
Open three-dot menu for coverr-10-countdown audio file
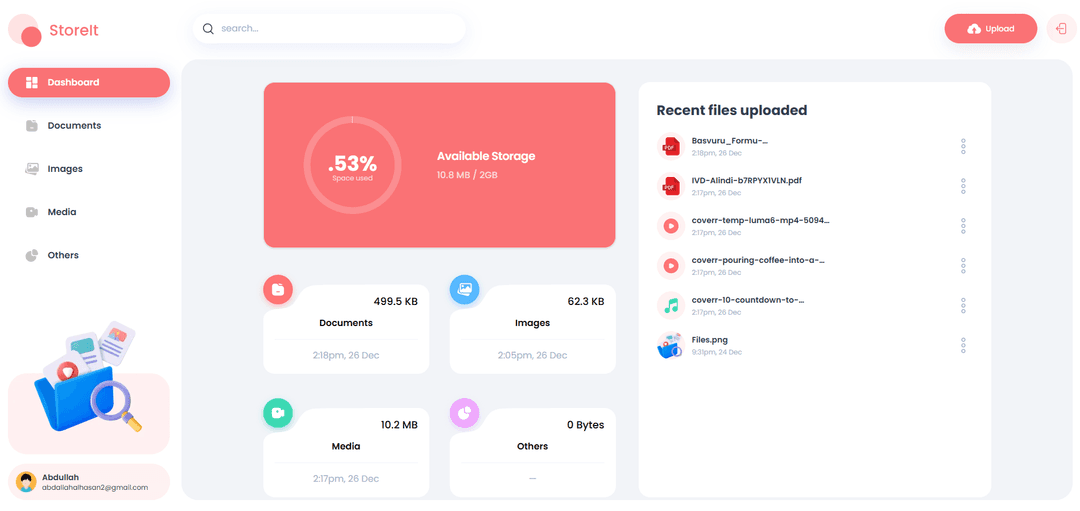(963, 306)
